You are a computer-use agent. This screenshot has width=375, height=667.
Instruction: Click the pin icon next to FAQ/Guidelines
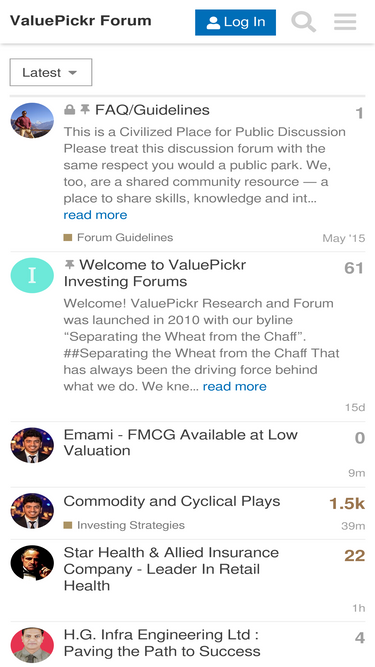pos(85,110)
